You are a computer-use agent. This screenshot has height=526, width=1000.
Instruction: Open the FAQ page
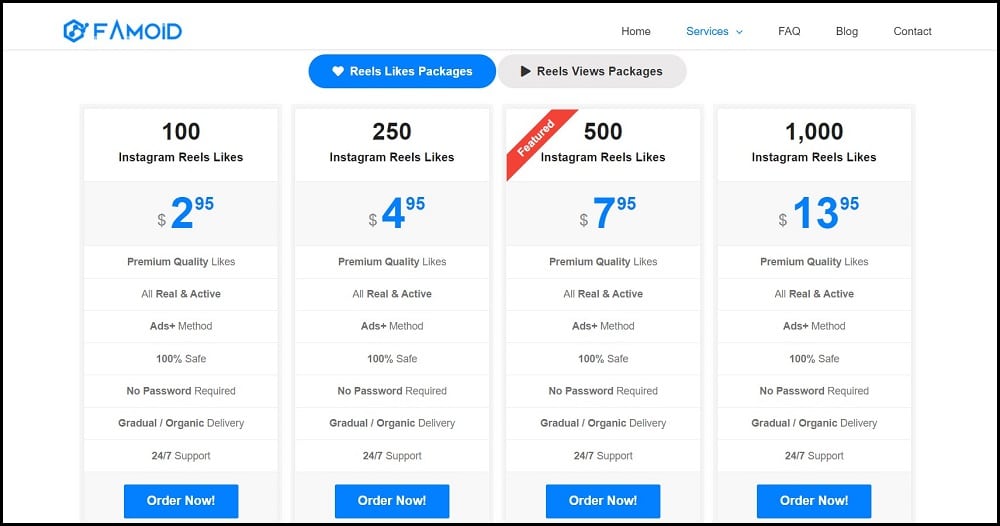click(789, 31)
